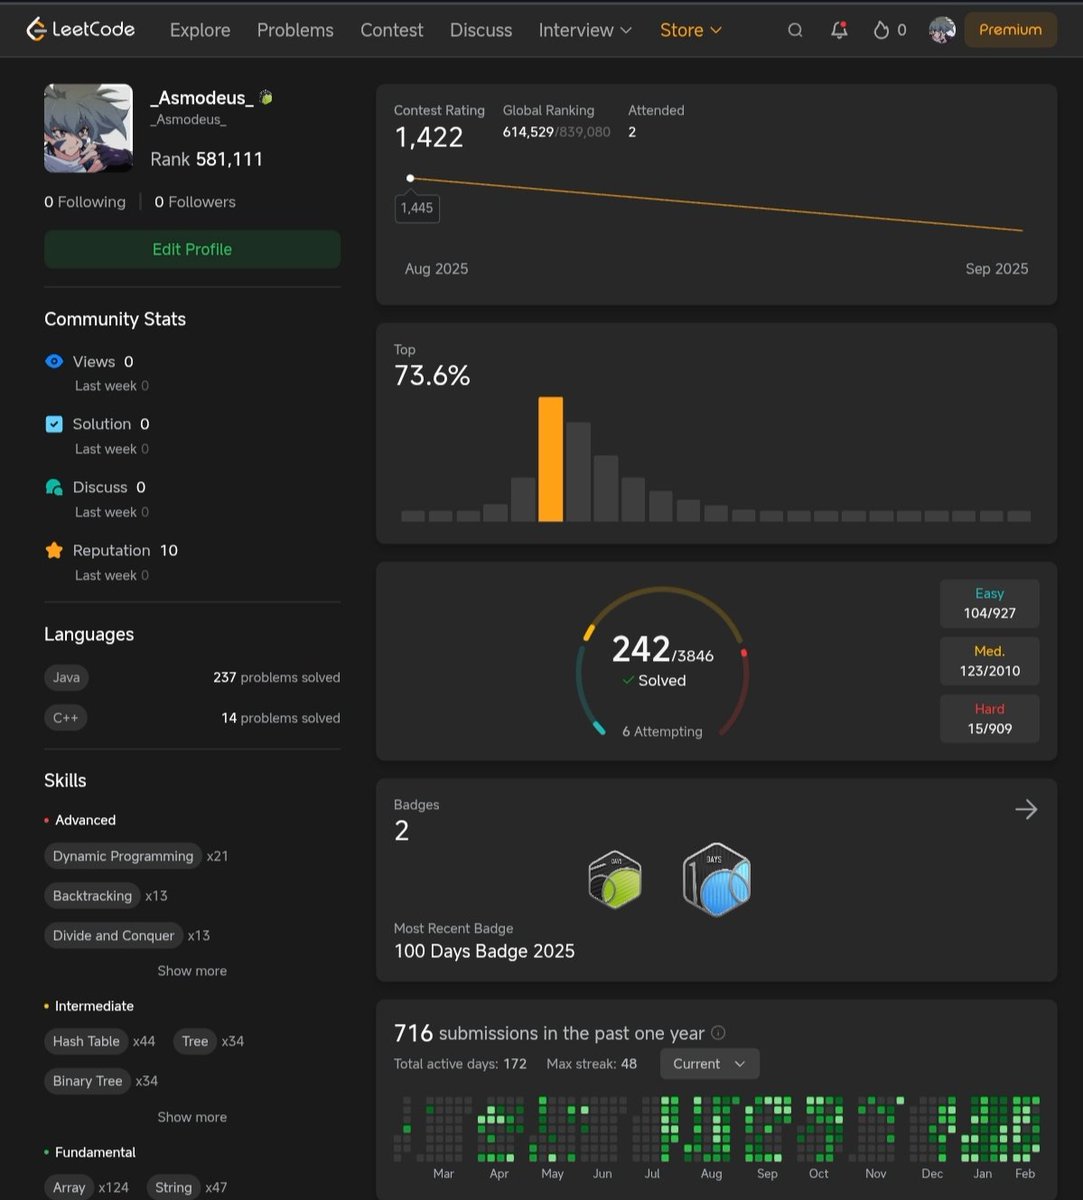This screenshot has height=1200, width=1083.
Task: Click the Views eye icon
Action: [54, 361]
